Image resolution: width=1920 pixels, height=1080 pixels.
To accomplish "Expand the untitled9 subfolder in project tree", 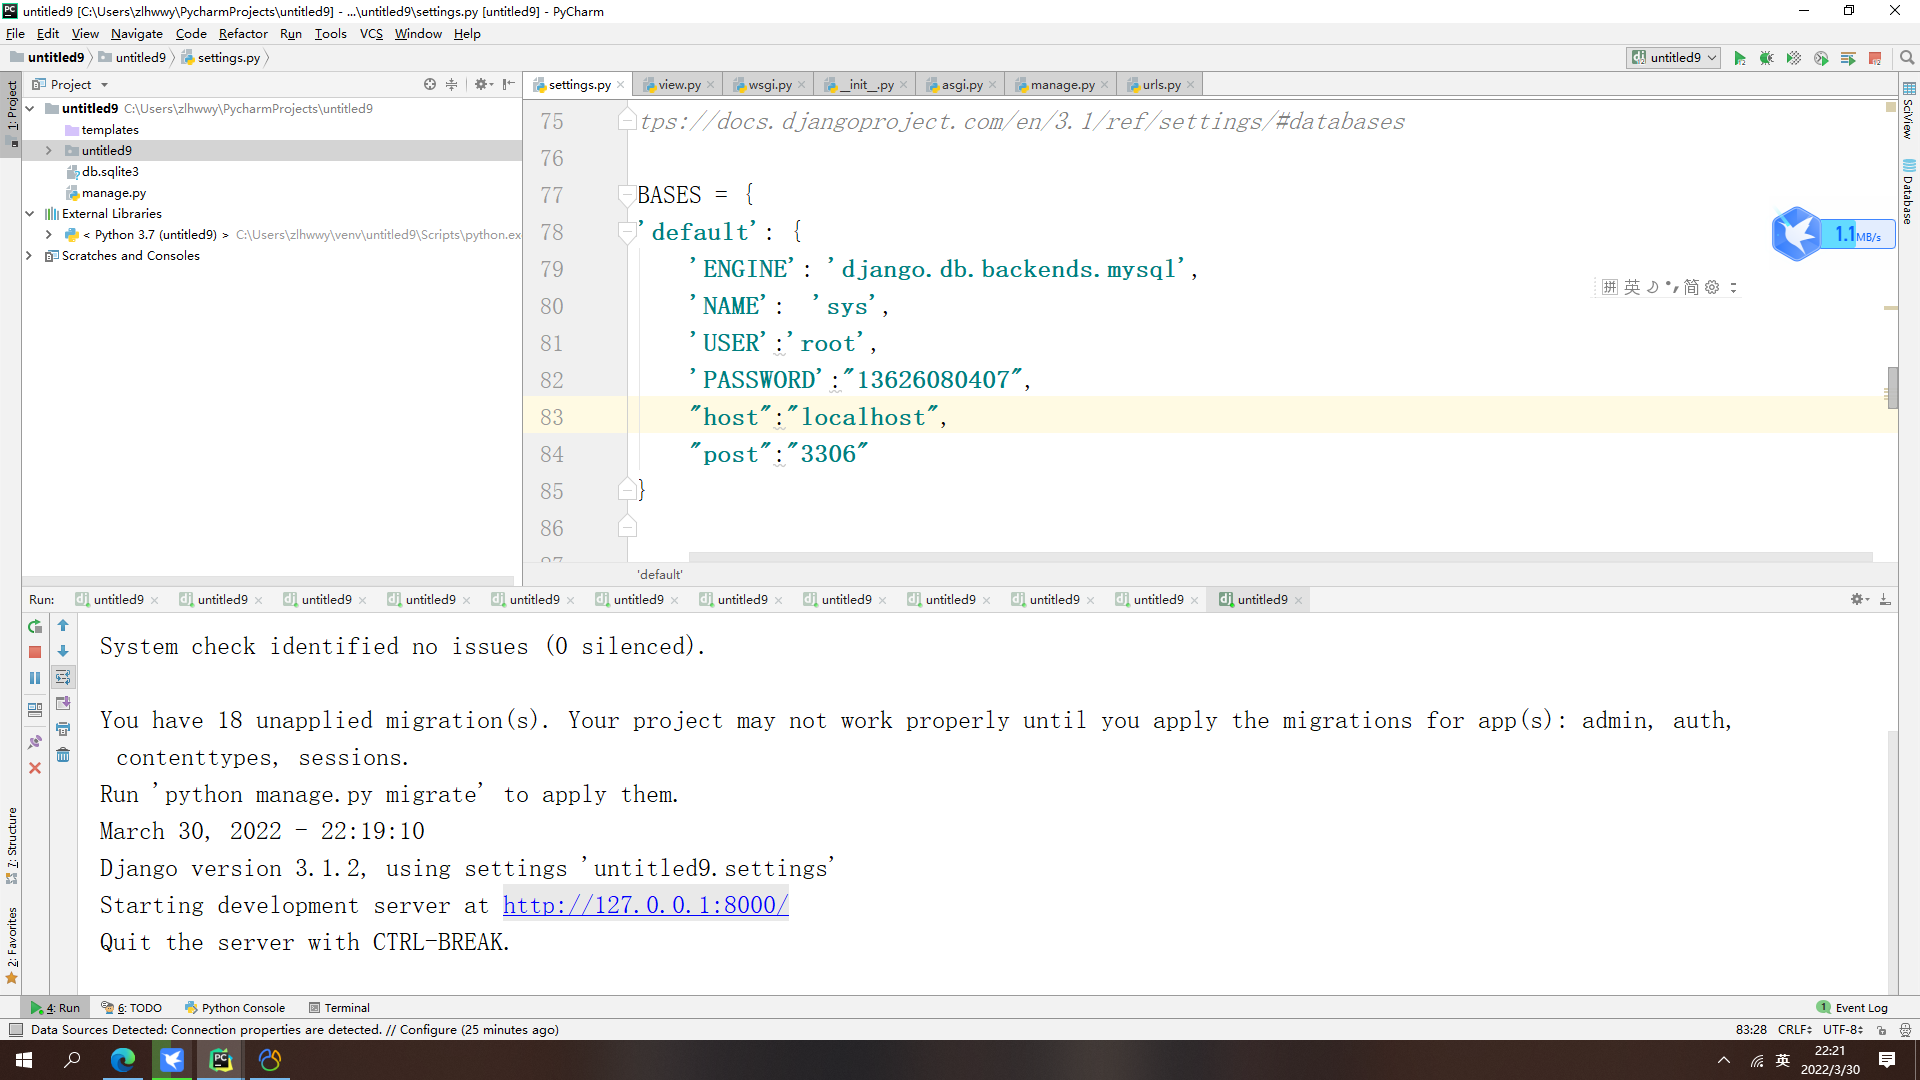I will (48, 151).
